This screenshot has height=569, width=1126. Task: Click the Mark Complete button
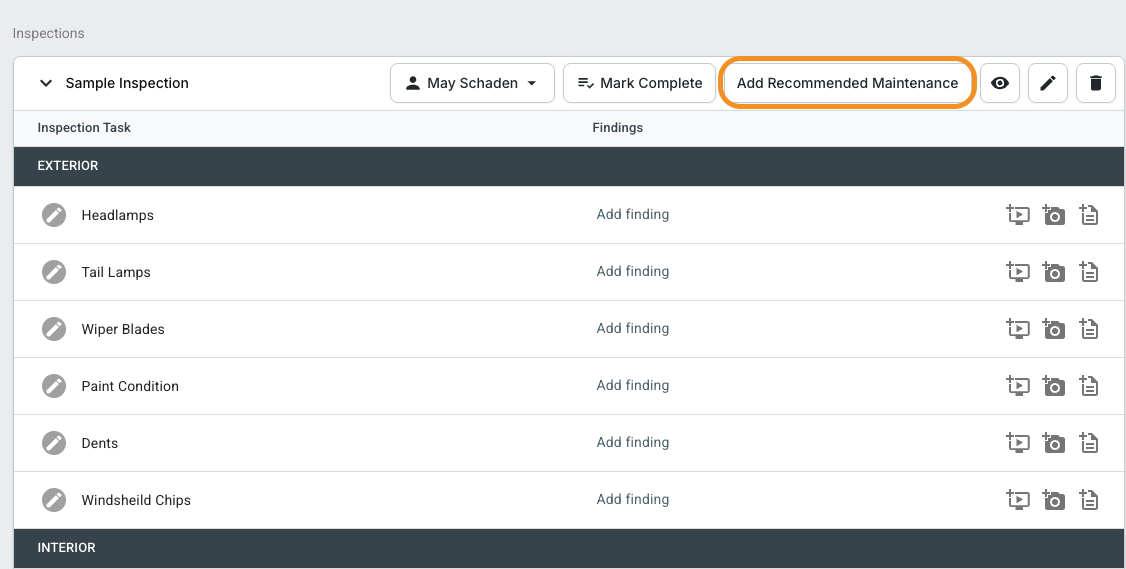(x=640, y=83)
